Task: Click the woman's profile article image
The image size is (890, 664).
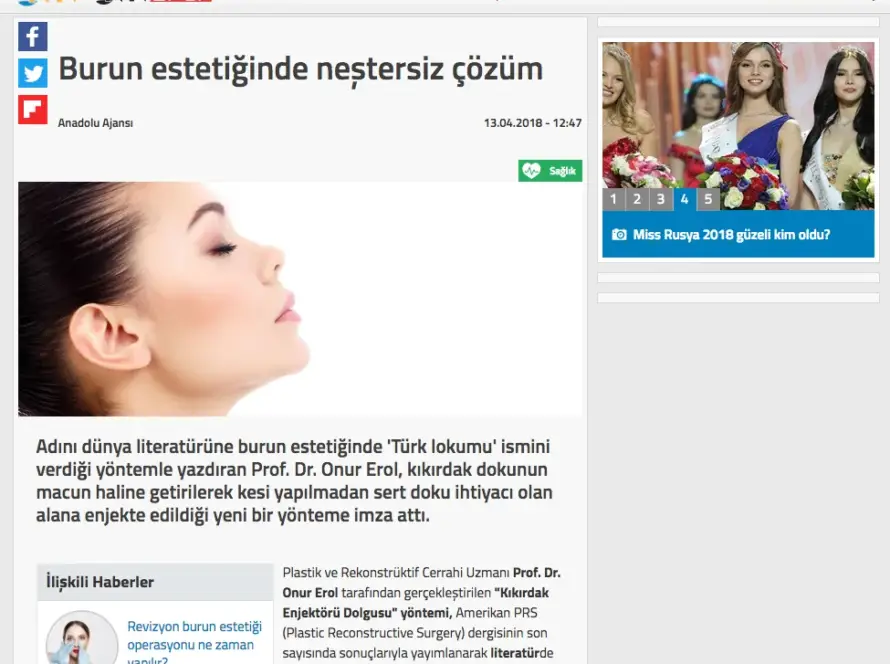Action: pyautogui.click(x=300, y=298)
